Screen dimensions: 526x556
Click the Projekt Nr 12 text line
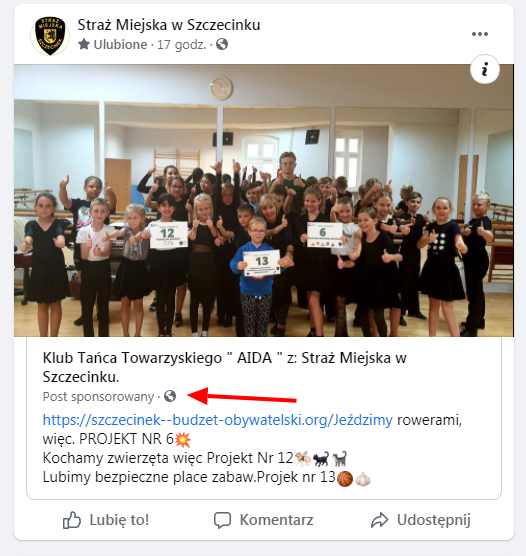[194, 458]
